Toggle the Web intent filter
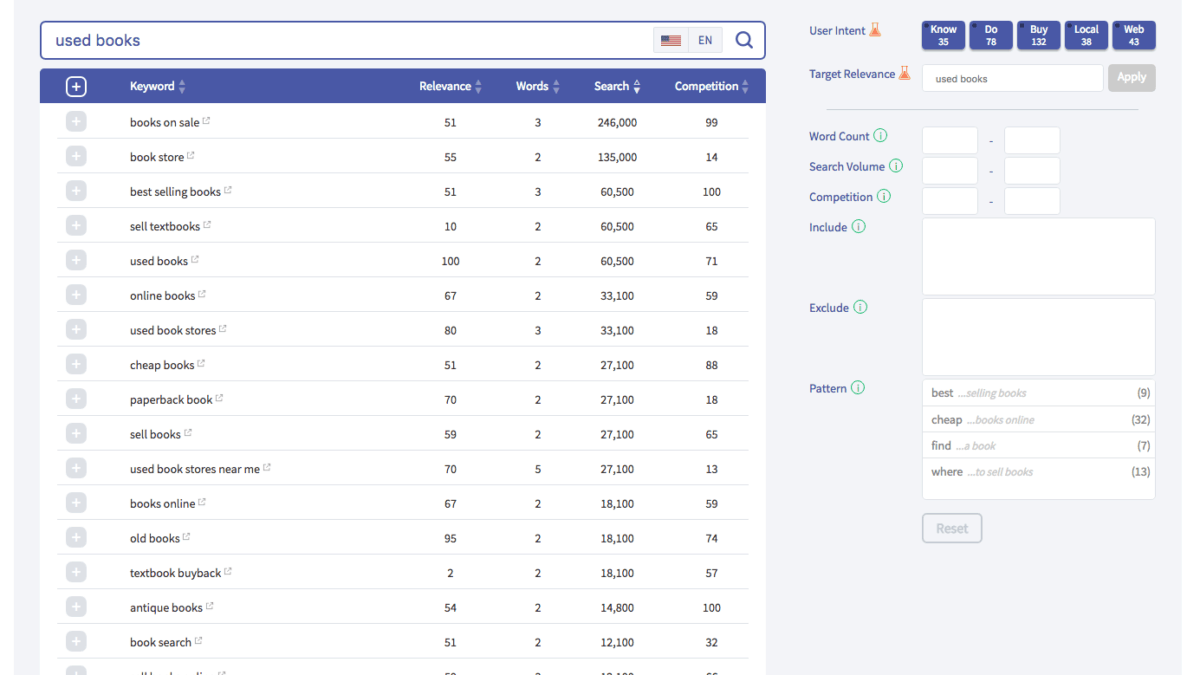The image size is (1200, 675). [x=1134, y=35]
